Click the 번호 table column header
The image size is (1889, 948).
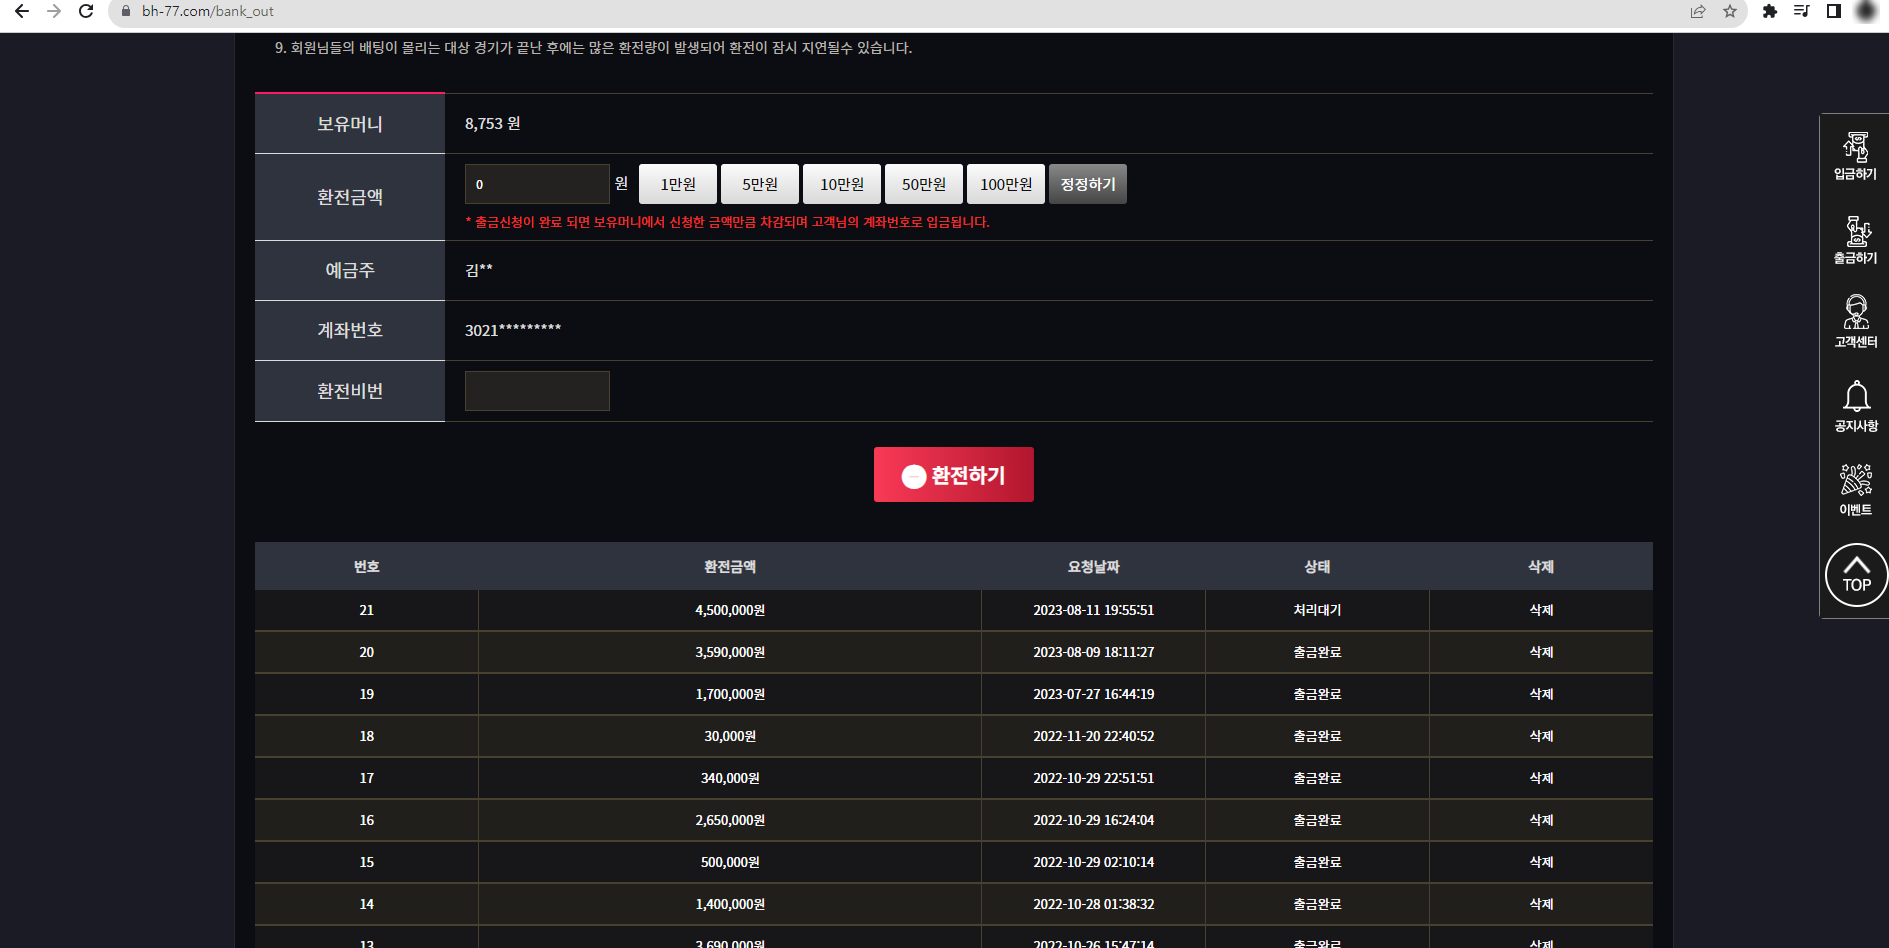tap(367, 567)
